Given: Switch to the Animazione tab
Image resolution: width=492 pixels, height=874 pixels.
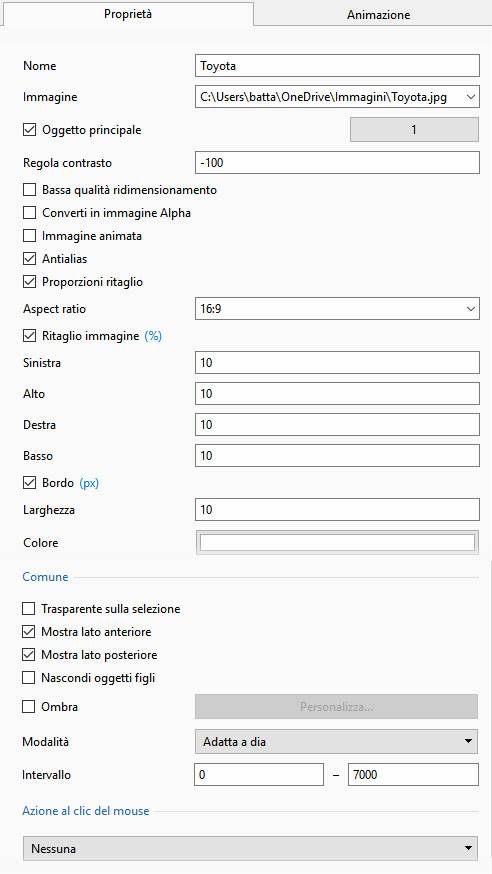Looking at the screenshot, I should tap(378, 14).
